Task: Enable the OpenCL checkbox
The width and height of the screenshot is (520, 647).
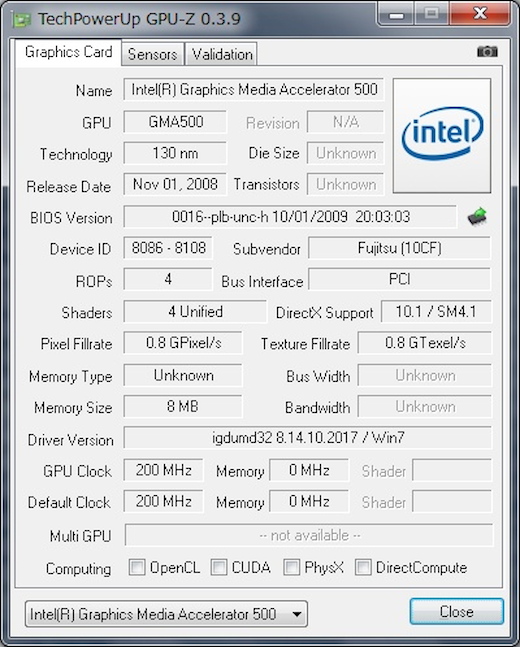Action: pyautogui.click(x=137, y=567)
